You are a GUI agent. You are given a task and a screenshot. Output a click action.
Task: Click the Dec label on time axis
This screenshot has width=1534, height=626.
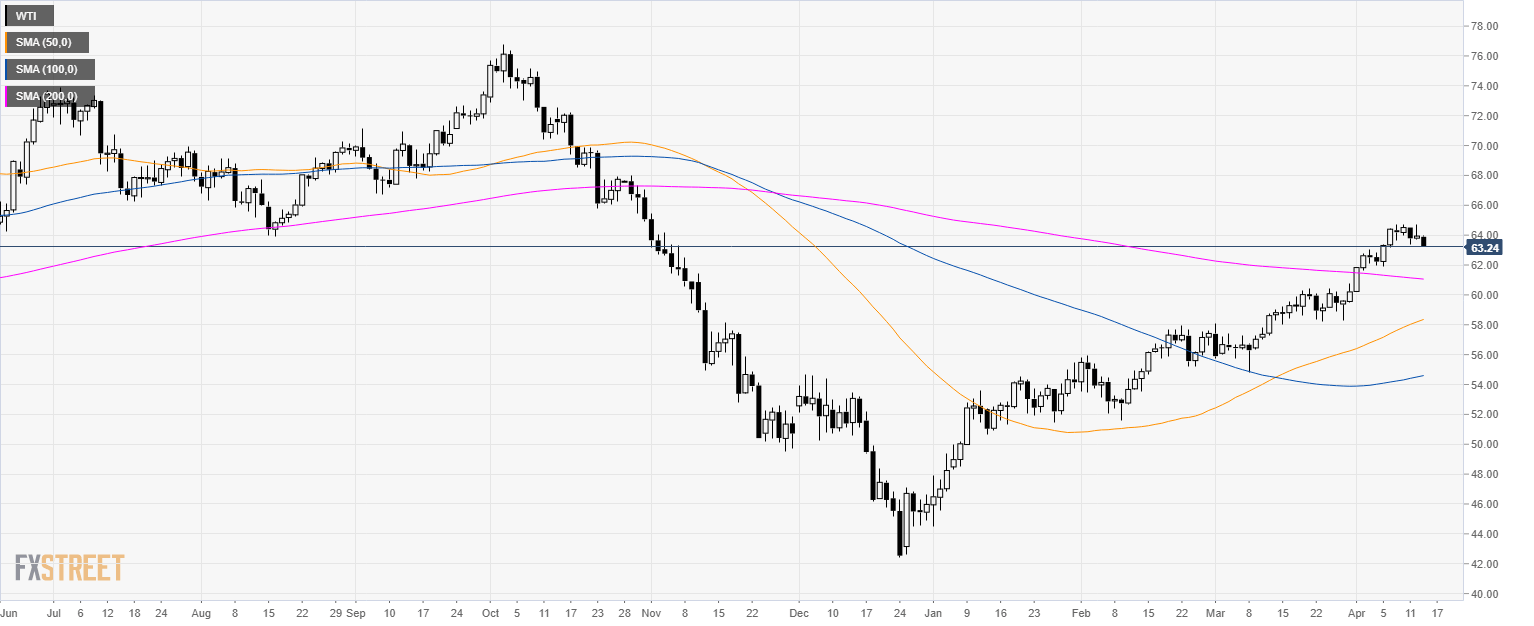click(798, 611)
